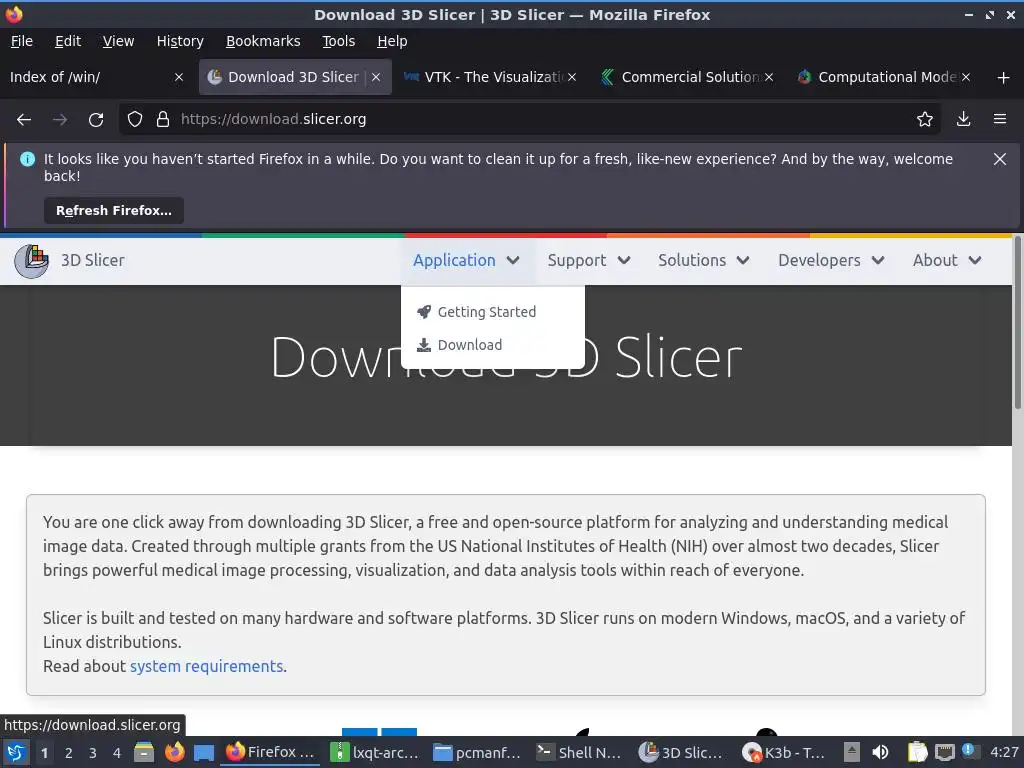Close the Download 3D Slicer tab

click(376, 77)
